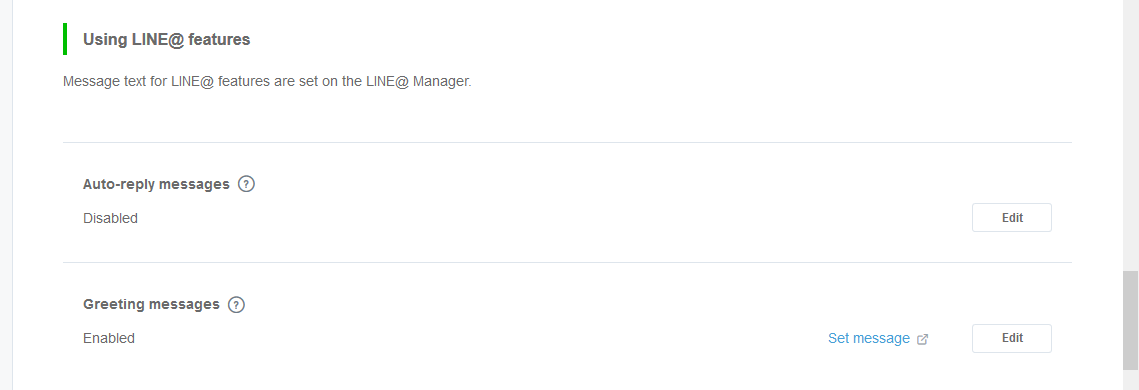The image size is (1139, 390).
Task: Follow the Set message link
Action: coord(869,338)
